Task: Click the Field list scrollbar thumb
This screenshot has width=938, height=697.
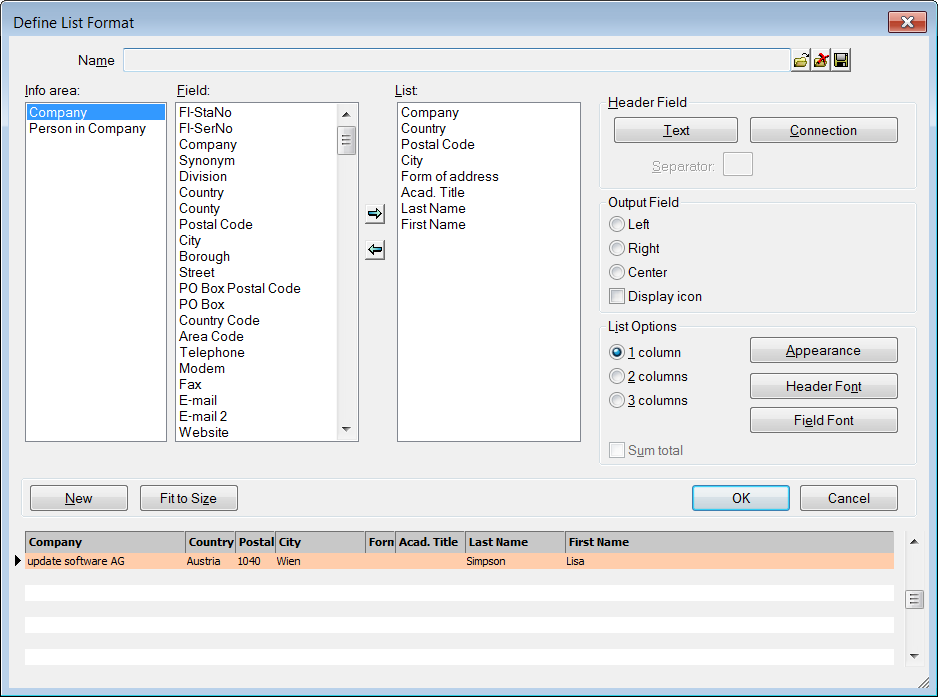Action: pos(347,140)
